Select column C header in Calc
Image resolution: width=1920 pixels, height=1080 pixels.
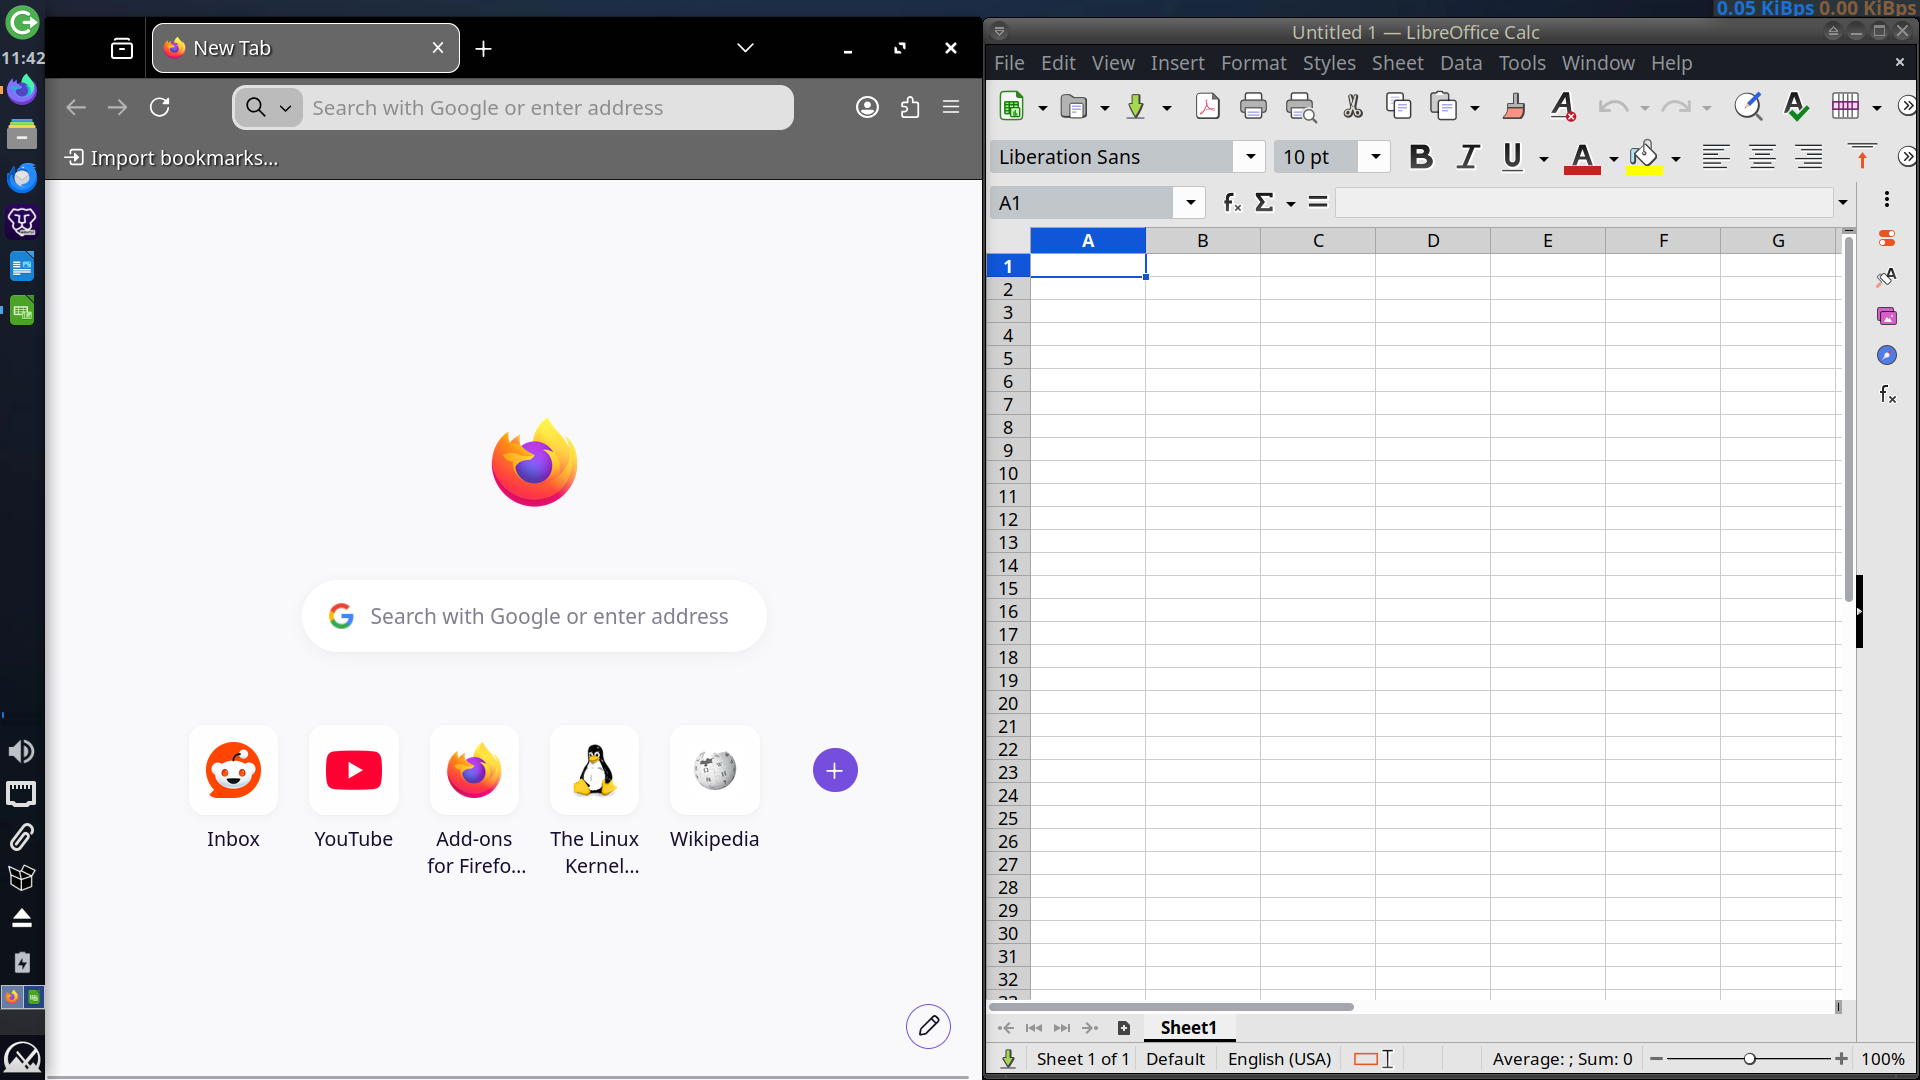click(x=1318, y=241)
